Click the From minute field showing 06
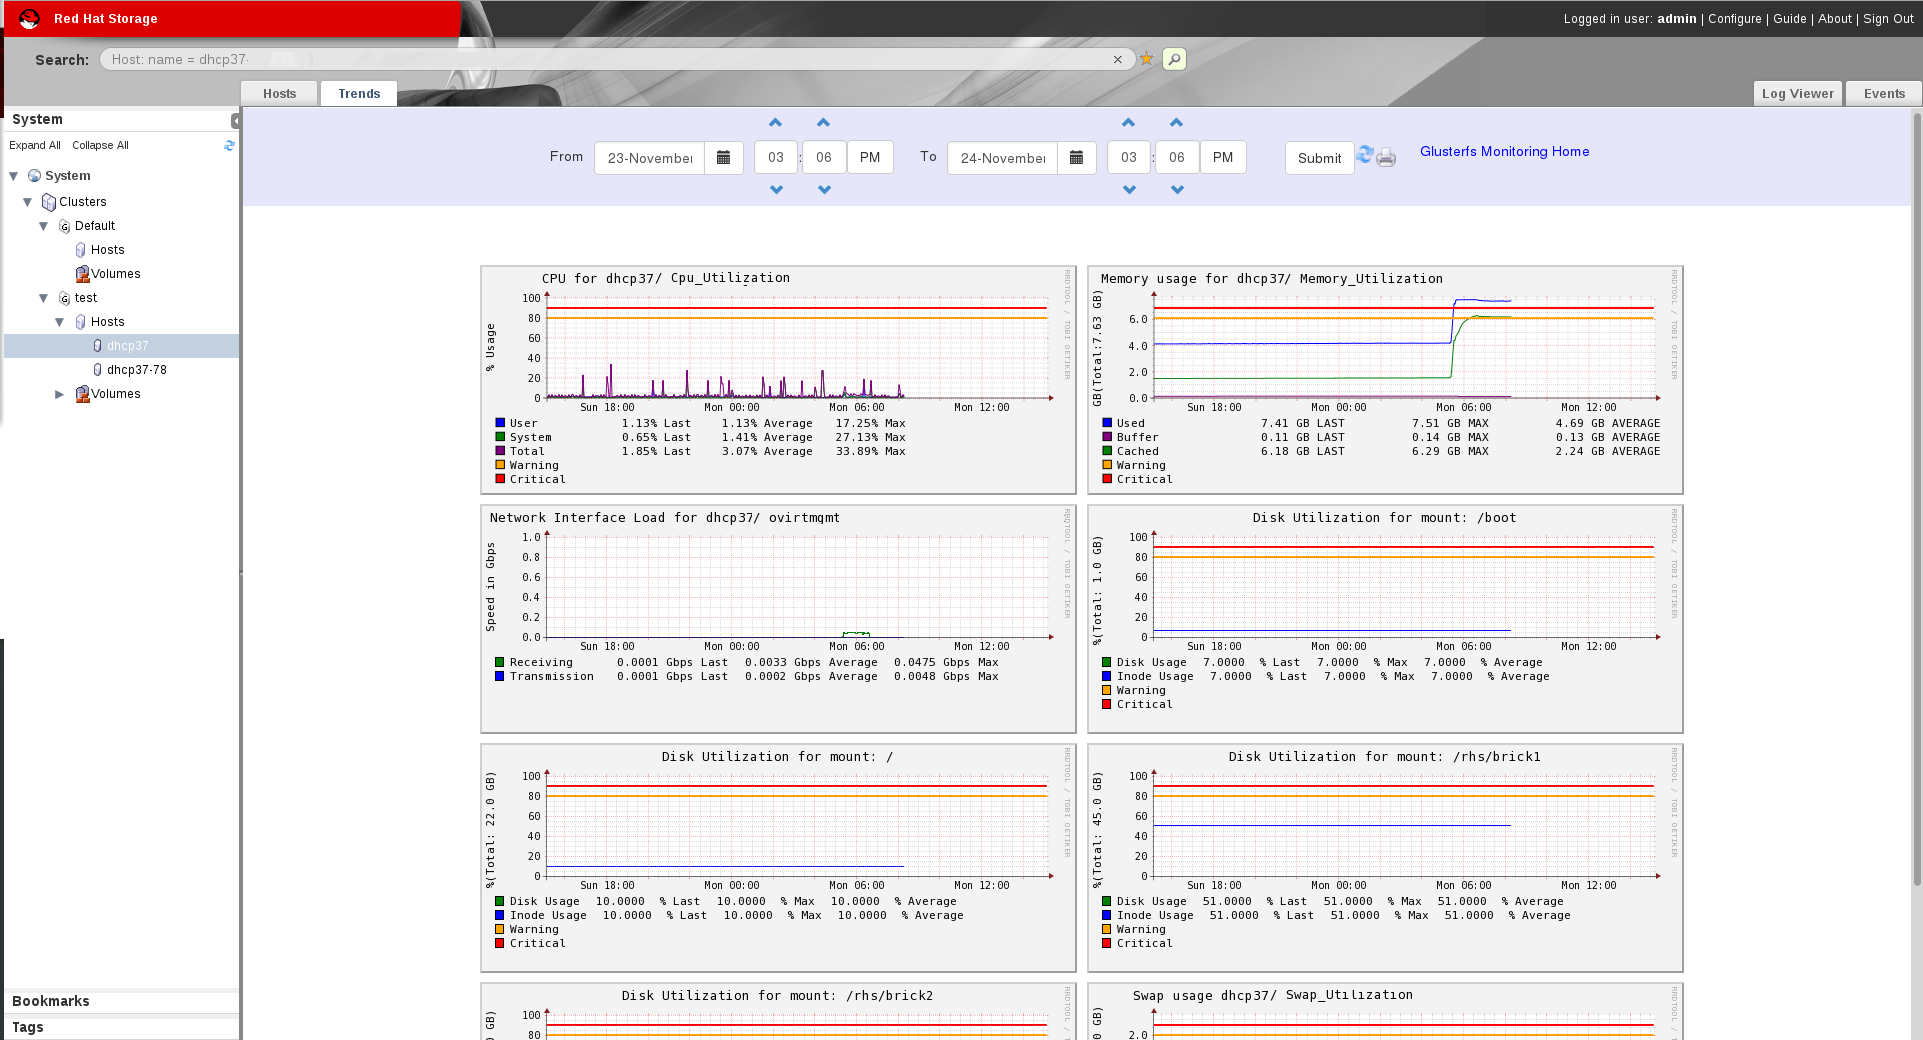The width and height of the screenshot is (1923, 1040). (824, 157)
